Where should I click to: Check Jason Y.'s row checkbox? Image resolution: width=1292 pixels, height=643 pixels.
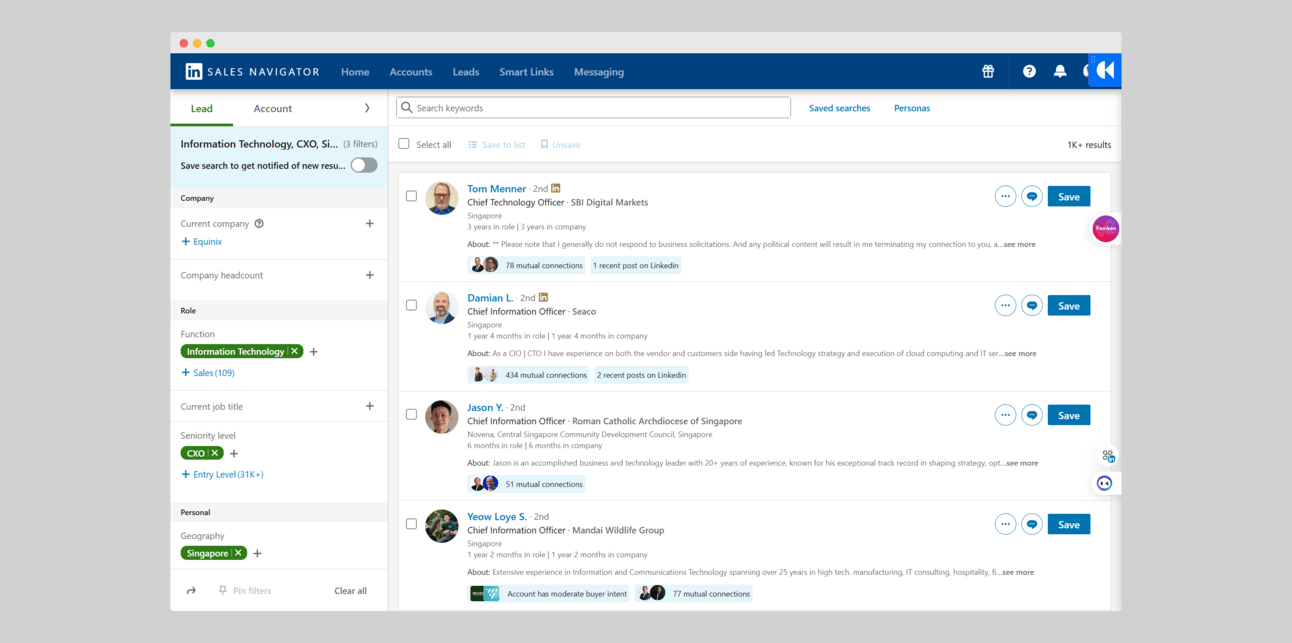(411, 414)
